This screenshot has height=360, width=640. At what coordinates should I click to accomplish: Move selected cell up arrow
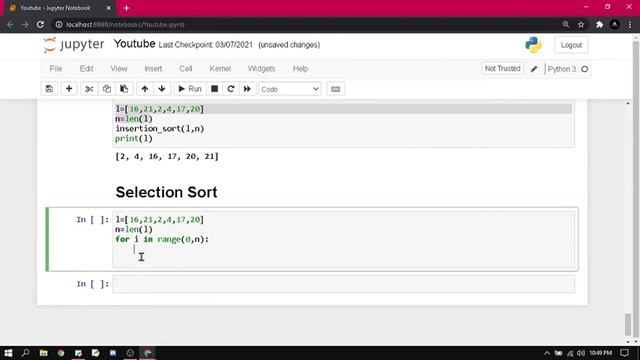(144, 89)
